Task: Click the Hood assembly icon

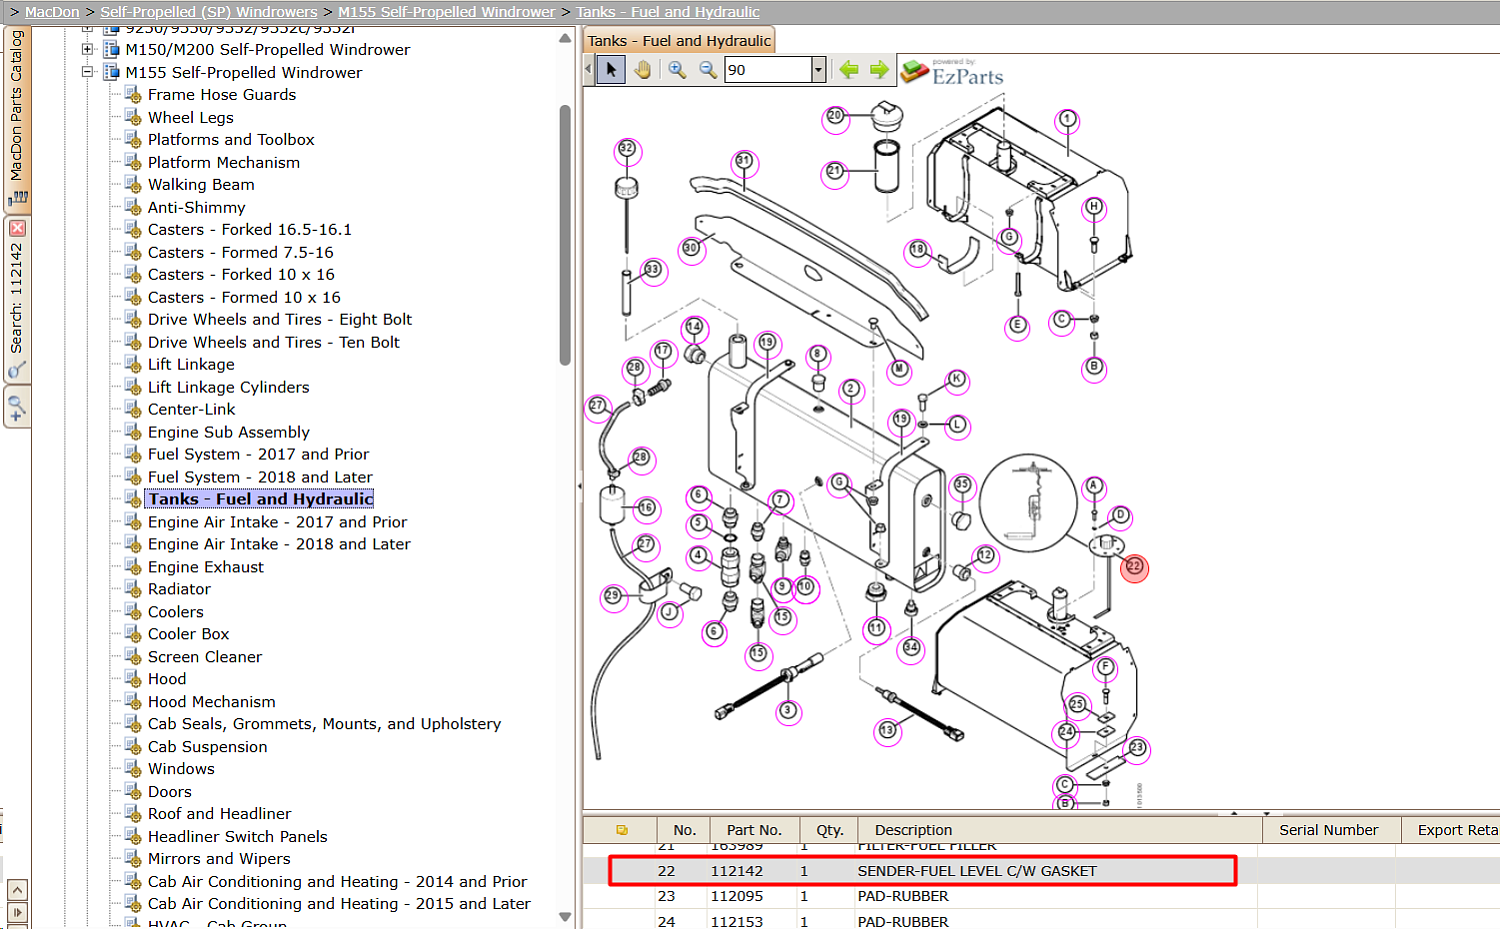Action: (133, 679)
